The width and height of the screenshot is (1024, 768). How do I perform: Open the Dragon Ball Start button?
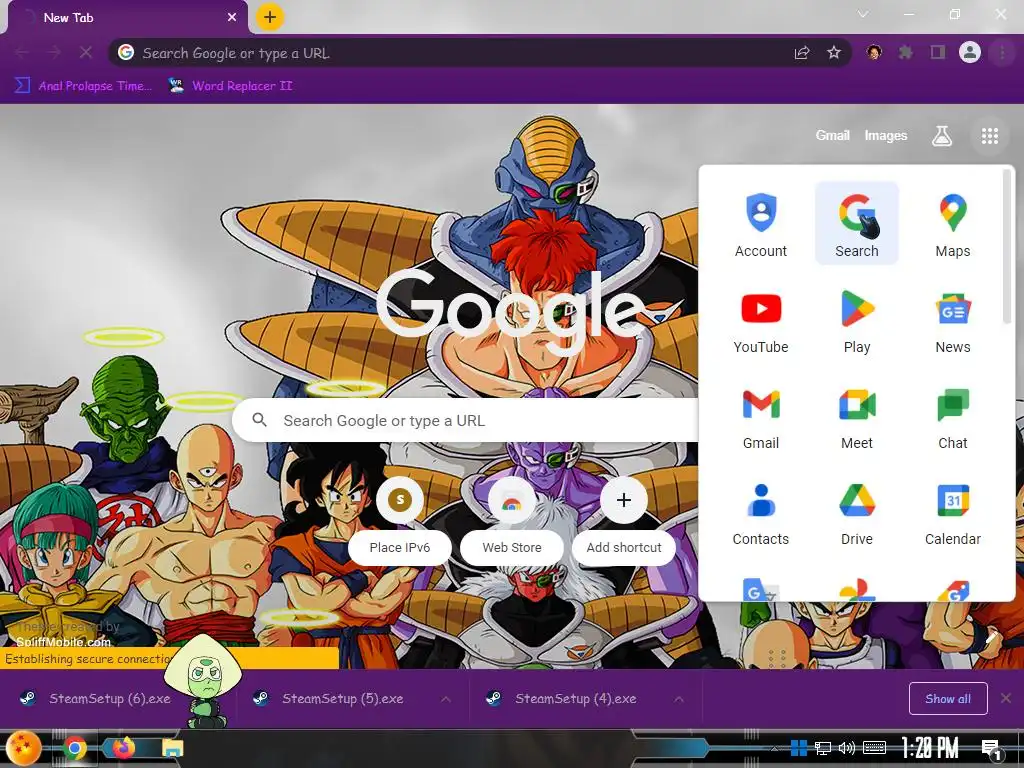(x=23, y=748)
